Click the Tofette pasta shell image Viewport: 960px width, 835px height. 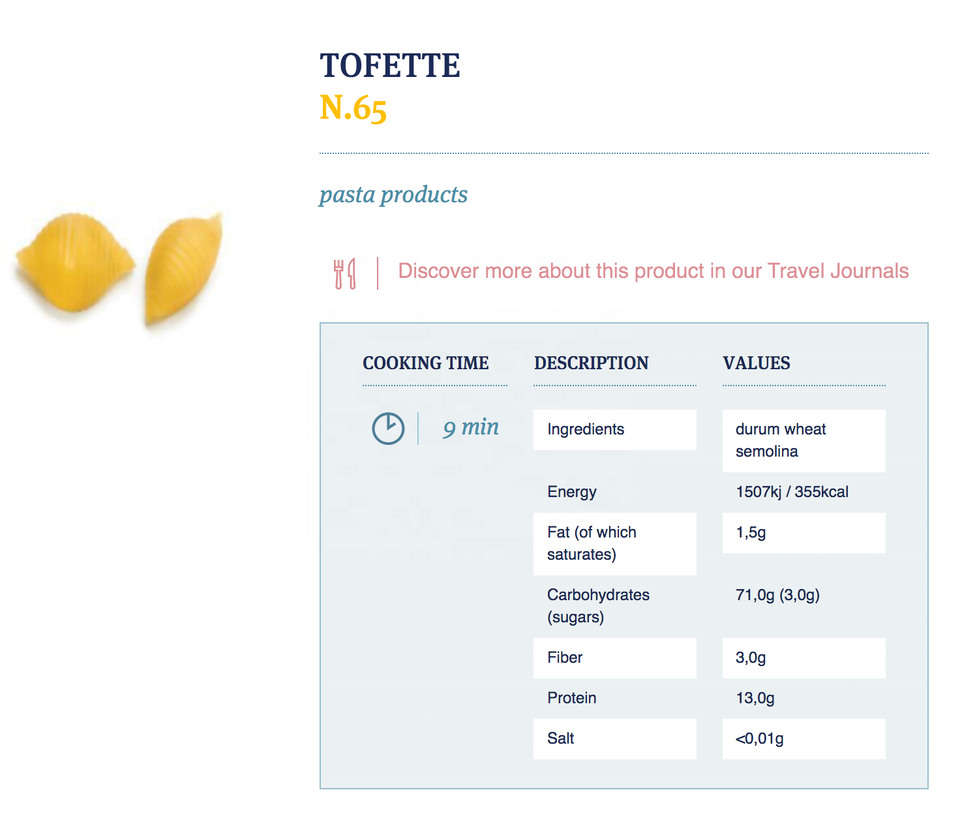click(x=120, y=268)
